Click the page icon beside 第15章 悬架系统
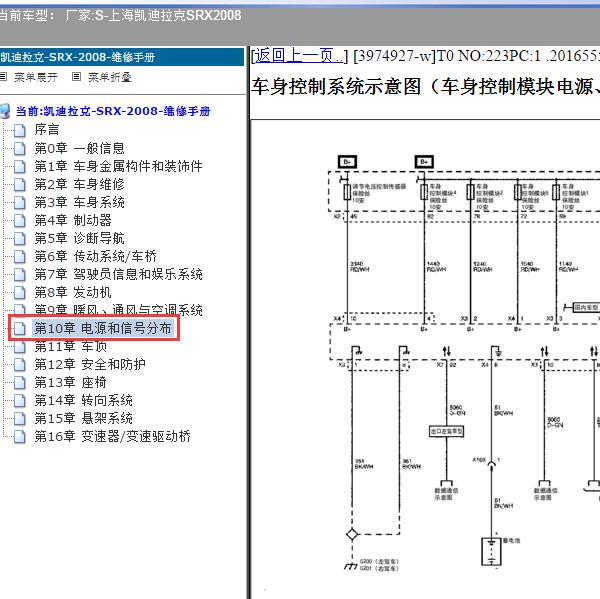The height and width of the screenshot is (599, 600). tap(20, 418)
